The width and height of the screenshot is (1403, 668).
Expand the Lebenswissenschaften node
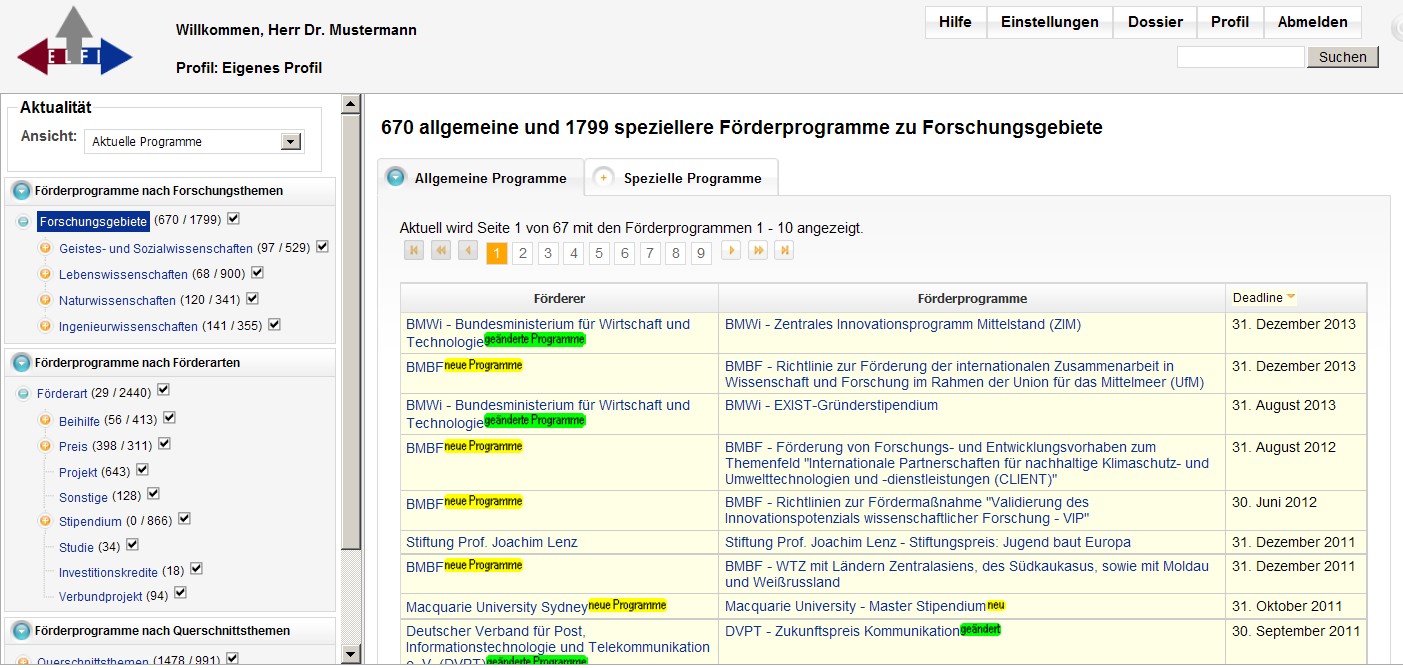point(45,274)
